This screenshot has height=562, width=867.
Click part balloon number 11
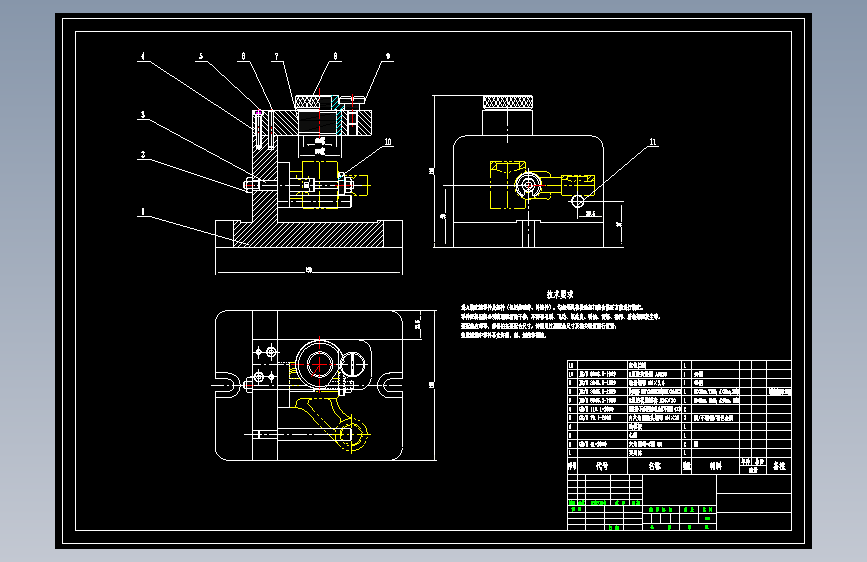[x=653, y=142]
